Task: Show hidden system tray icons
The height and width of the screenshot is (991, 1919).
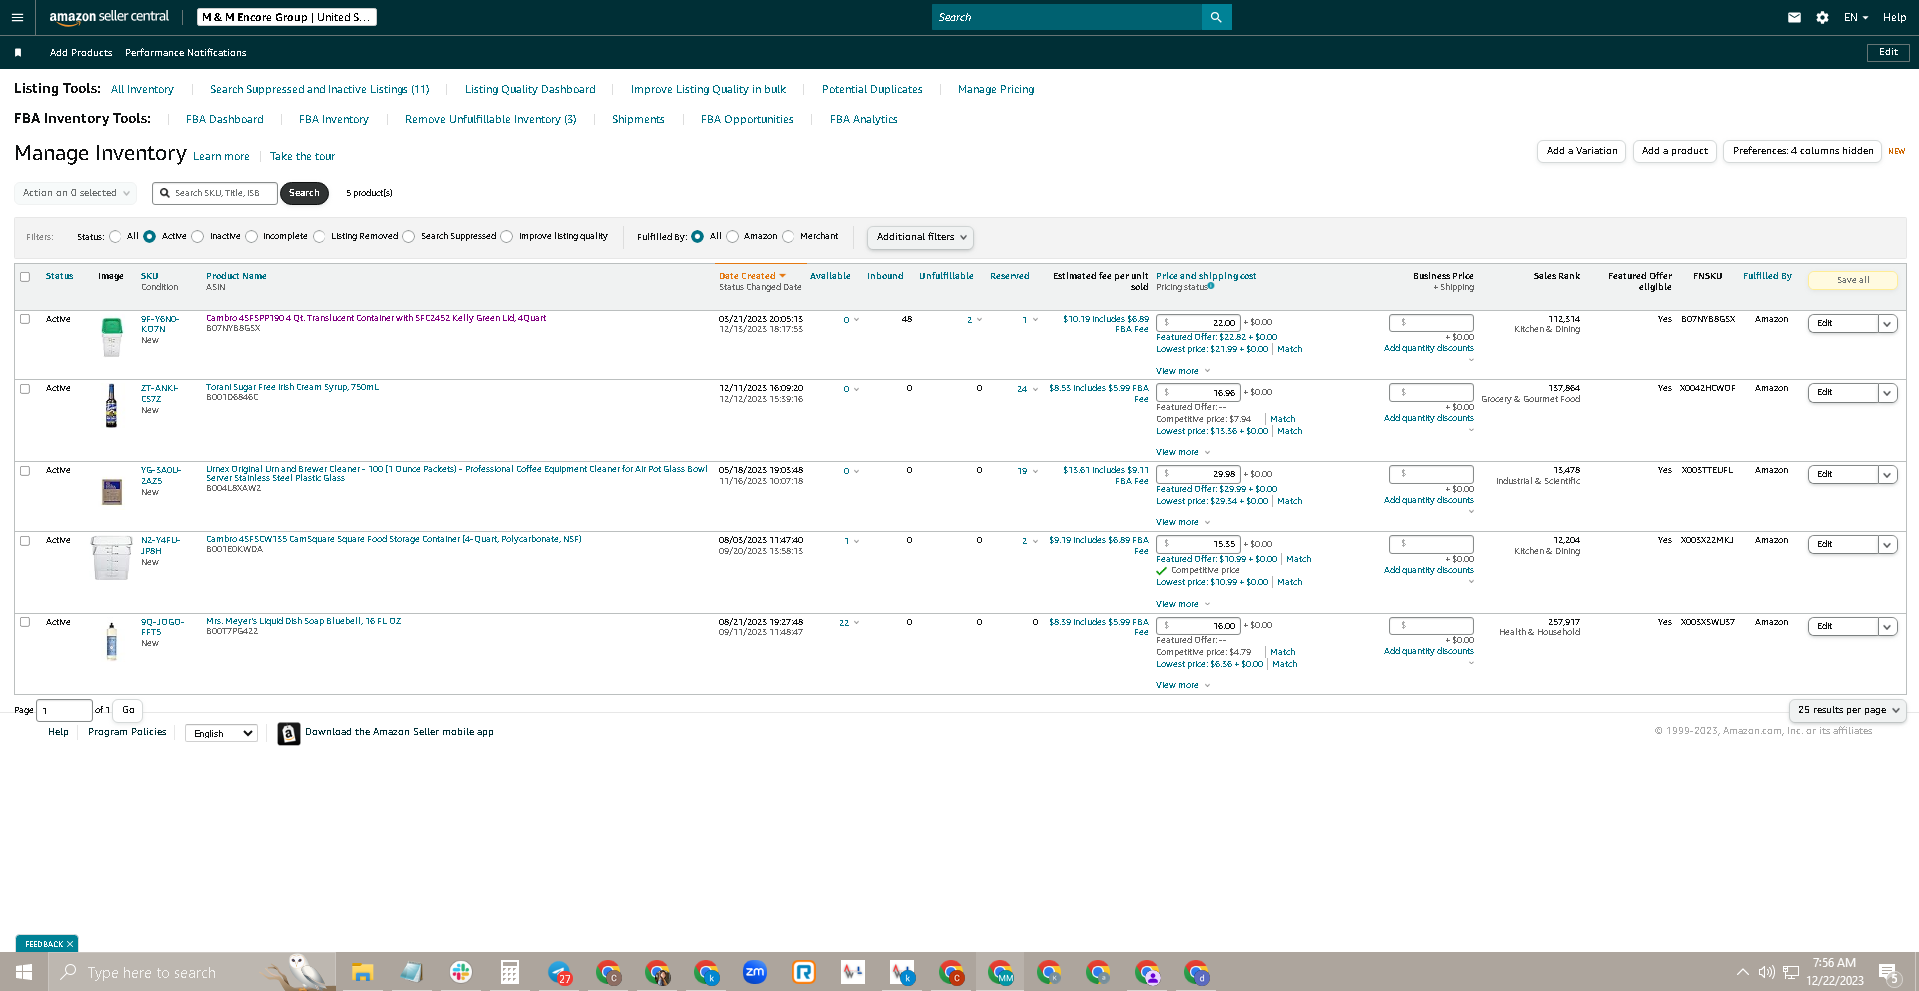Action: pyautogui.click(x=1743, y=972)
